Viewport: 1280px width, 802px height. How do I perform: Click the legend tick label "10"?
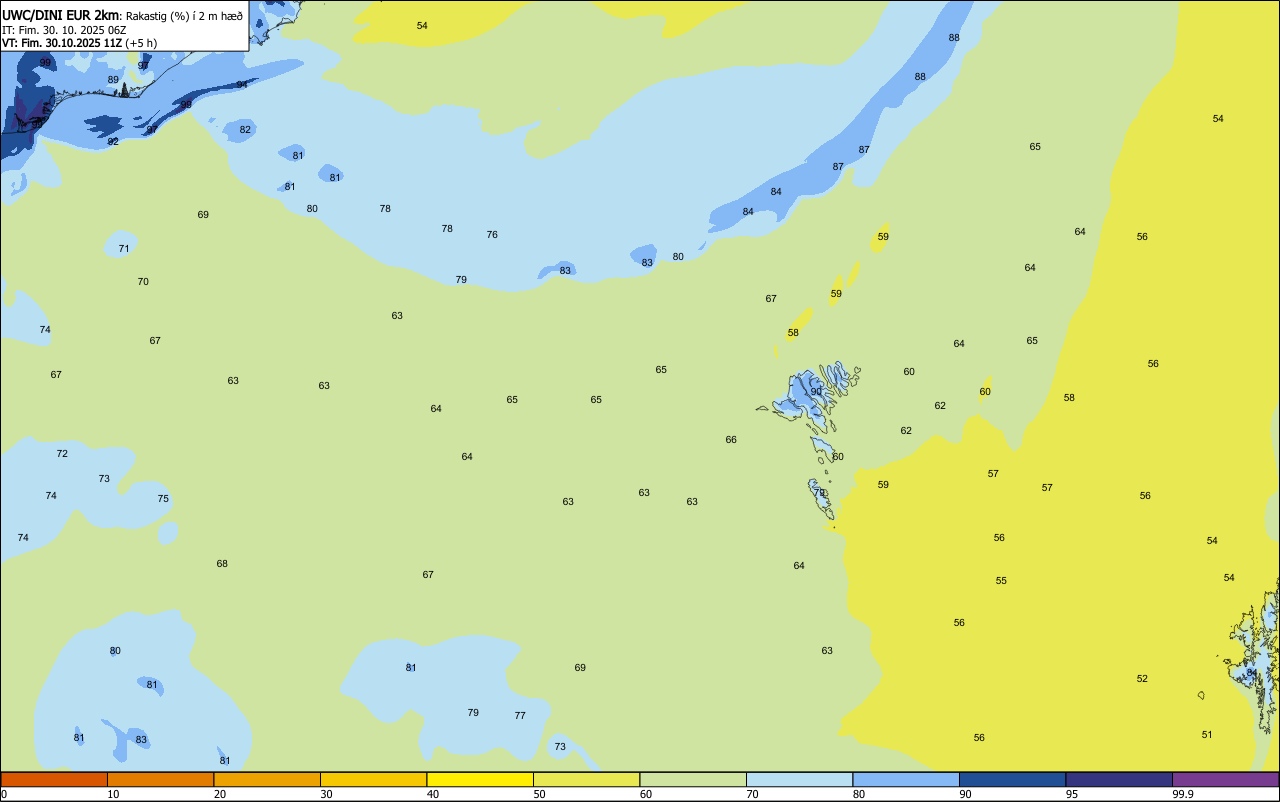113,794
